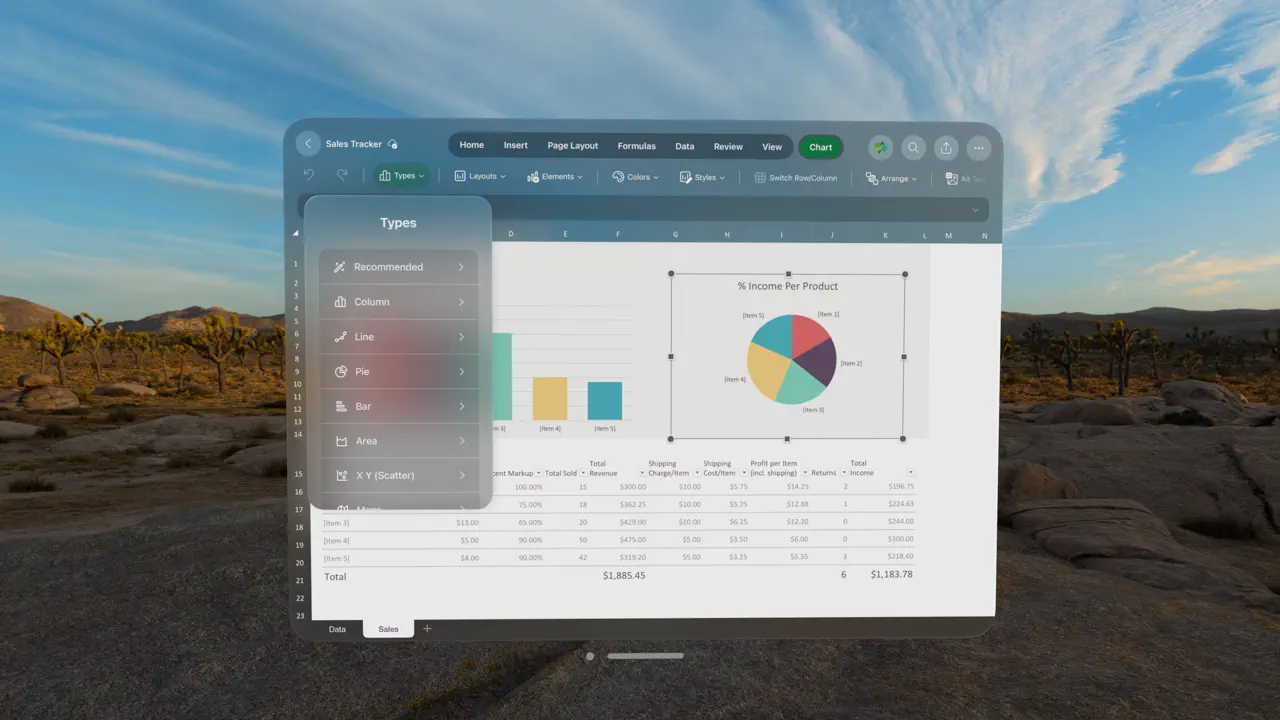Open the Colors dropdown
The width and height of the screenshot is (1280, 720).
coord(635,176)
